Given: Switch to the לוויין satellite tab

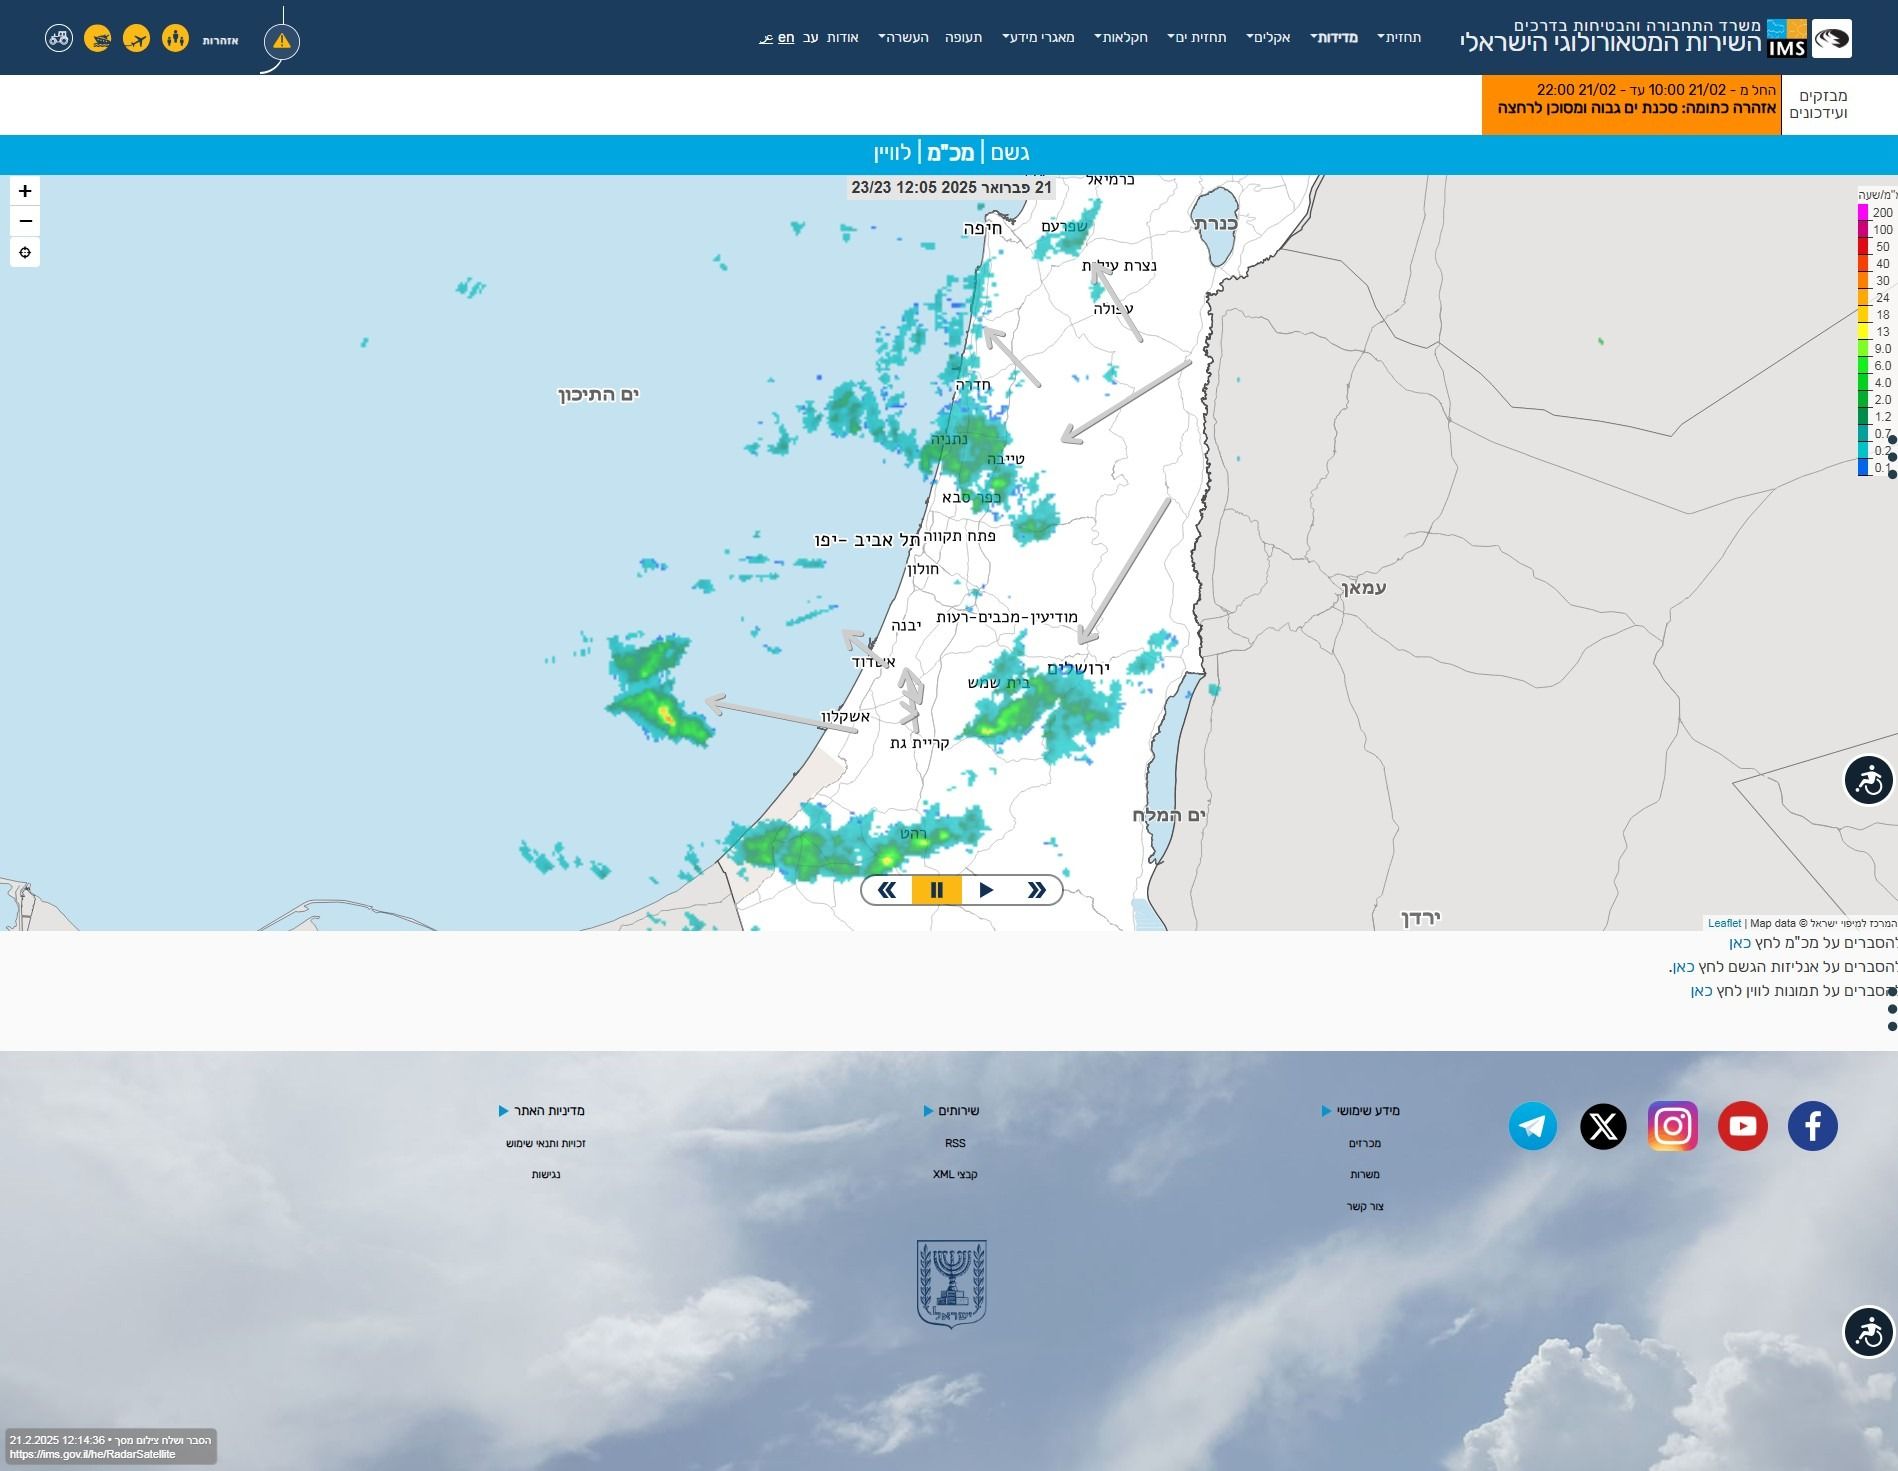Looking at the screenshot, I should click(893, 153).
